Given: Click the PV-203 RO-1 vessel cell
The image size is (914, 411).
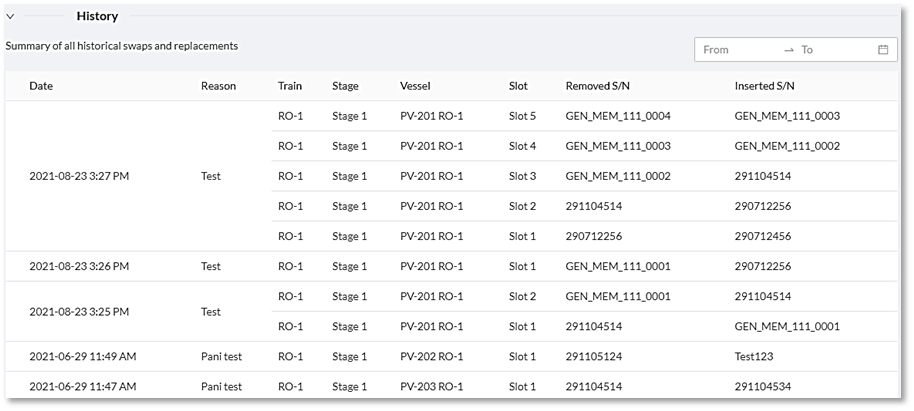Looking at the screenshot, I should (x=431, y=387).
